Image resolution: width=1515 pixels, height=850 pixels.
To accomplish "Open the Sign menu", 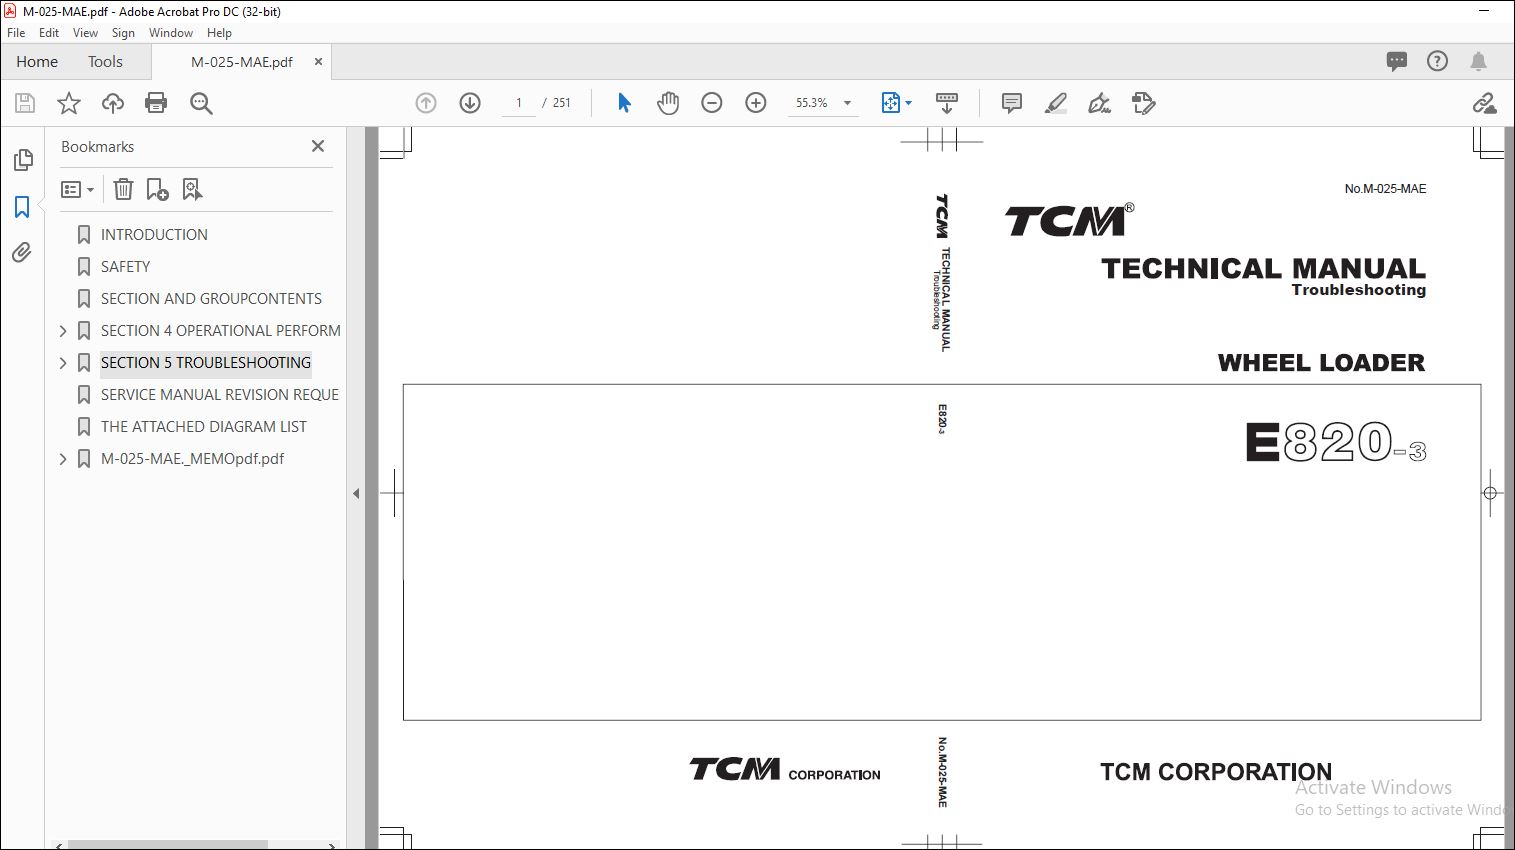I will click(123, 33).
